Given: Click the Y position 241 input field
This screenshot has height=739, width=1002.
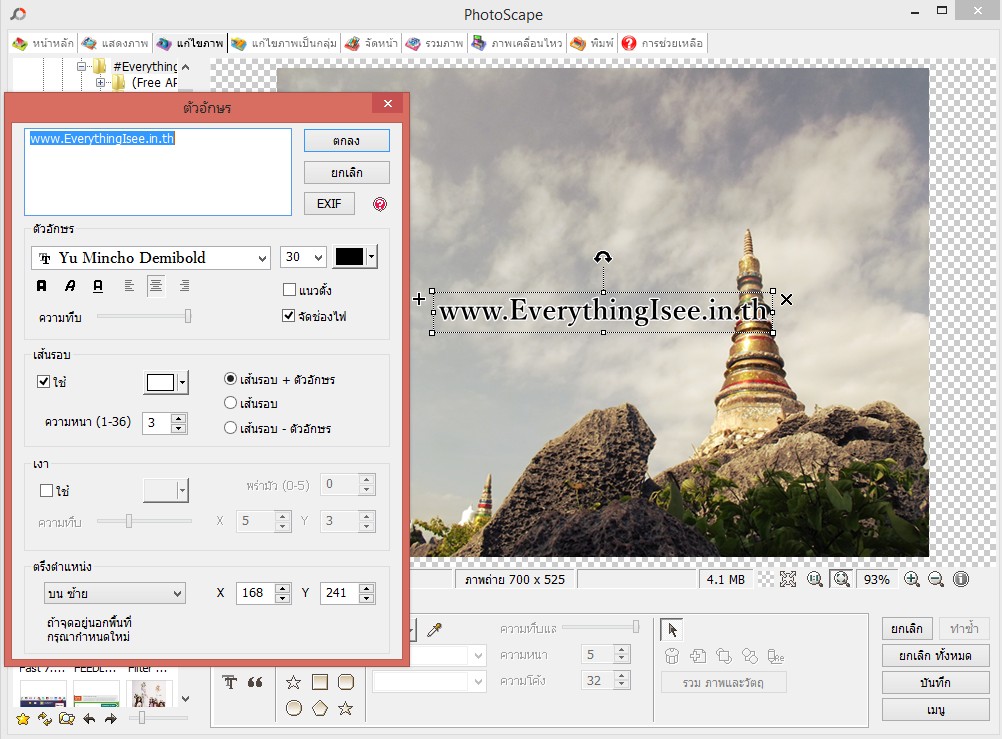Looking at the screenshot, I should click(339, 593).
